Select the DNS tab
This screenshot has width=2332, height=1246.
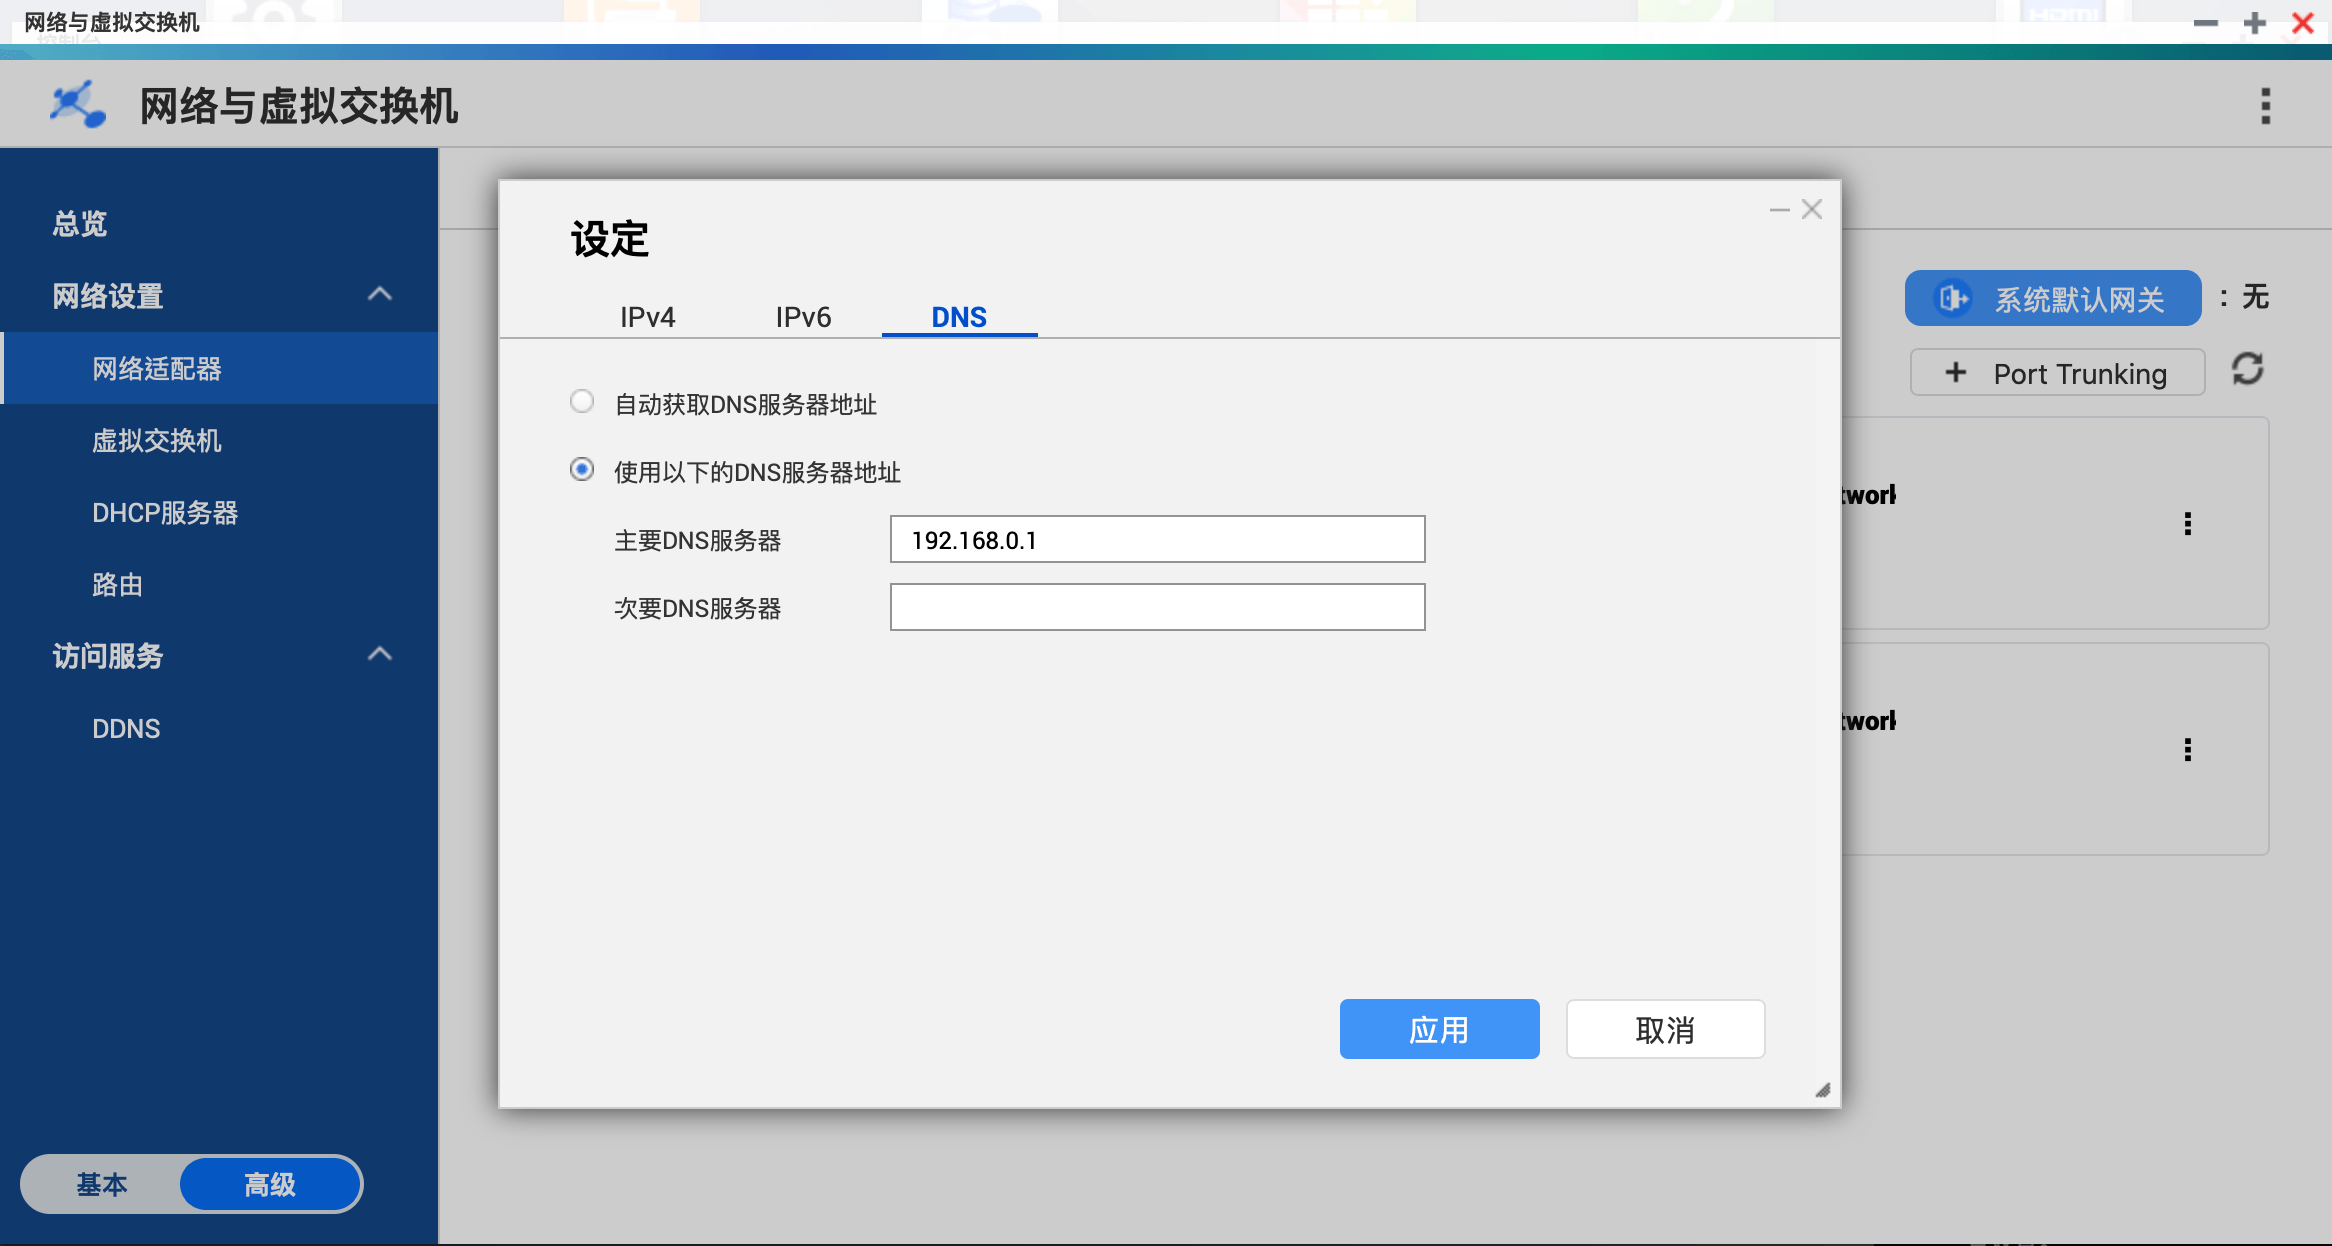959,317
